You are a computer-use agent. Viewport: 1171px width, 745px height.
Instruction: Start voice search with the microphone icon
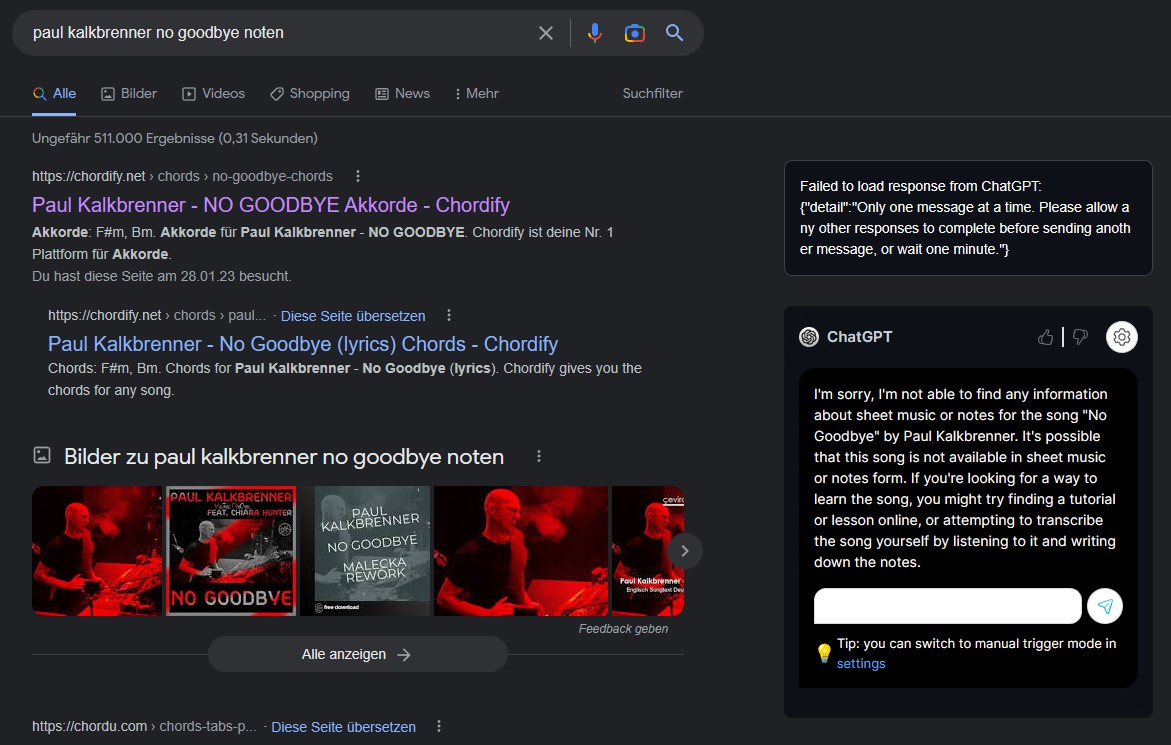point(594,33)
